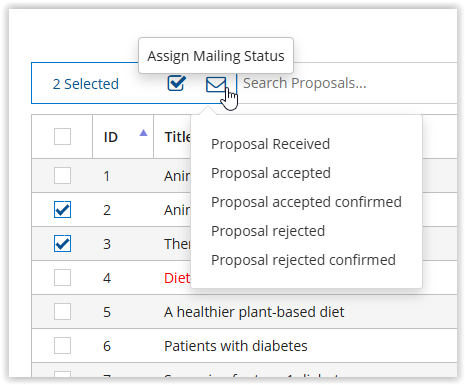Select Proposal rejected confirmed status
Screen dimensions: 465x385
tap(303, 260)
